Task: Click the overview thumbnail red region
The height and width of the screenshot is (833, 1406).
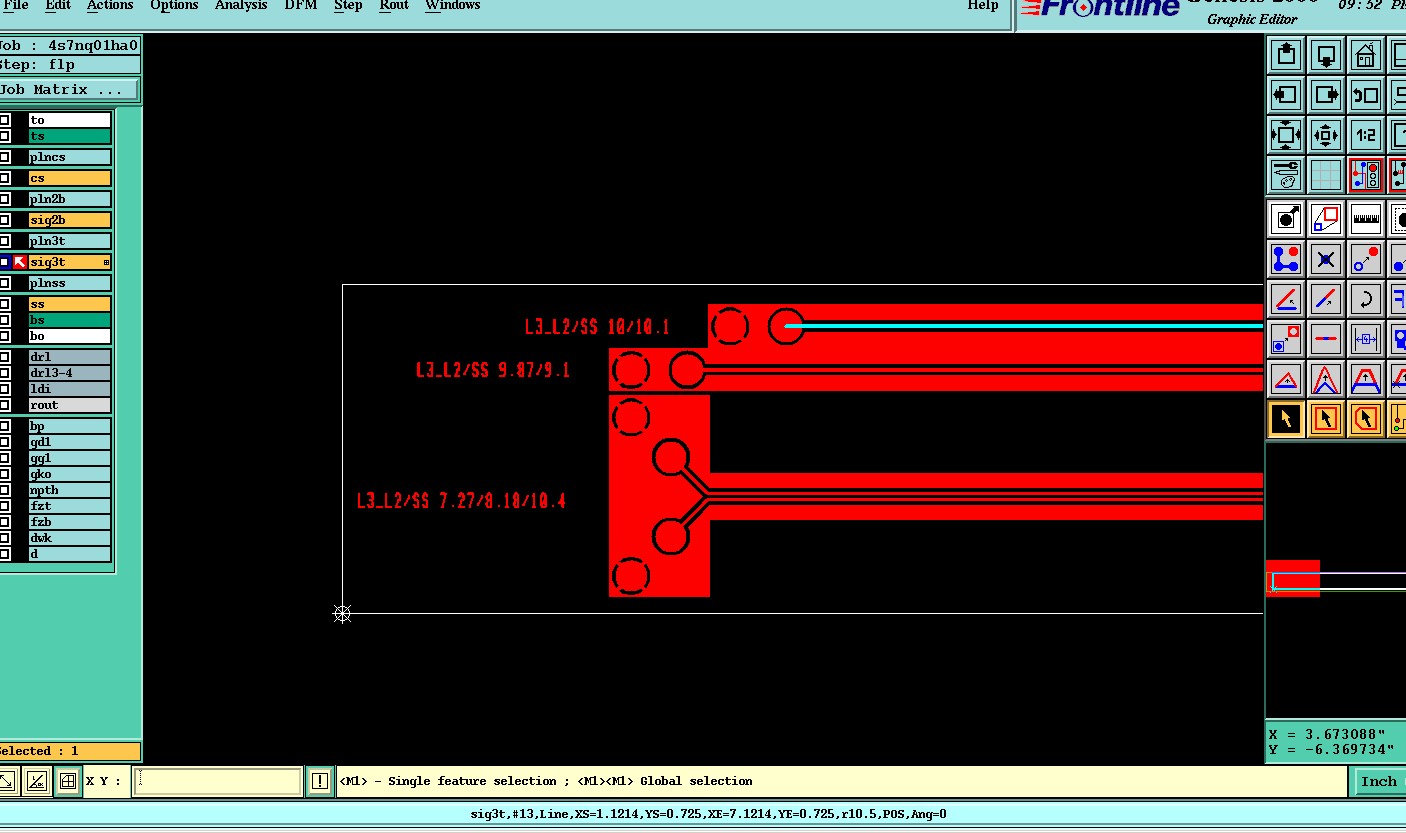Action: click(x=1293, y=579)
